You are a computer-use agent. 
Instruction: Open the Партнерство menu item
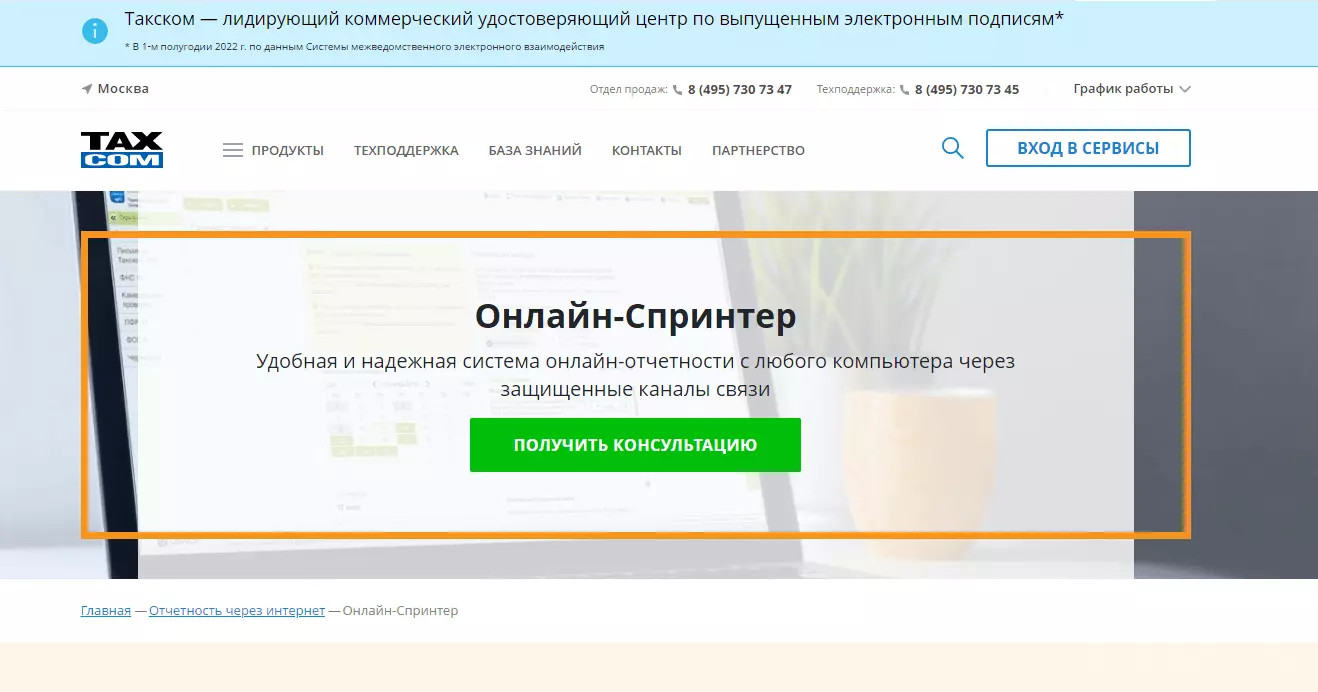pos(758,151)
